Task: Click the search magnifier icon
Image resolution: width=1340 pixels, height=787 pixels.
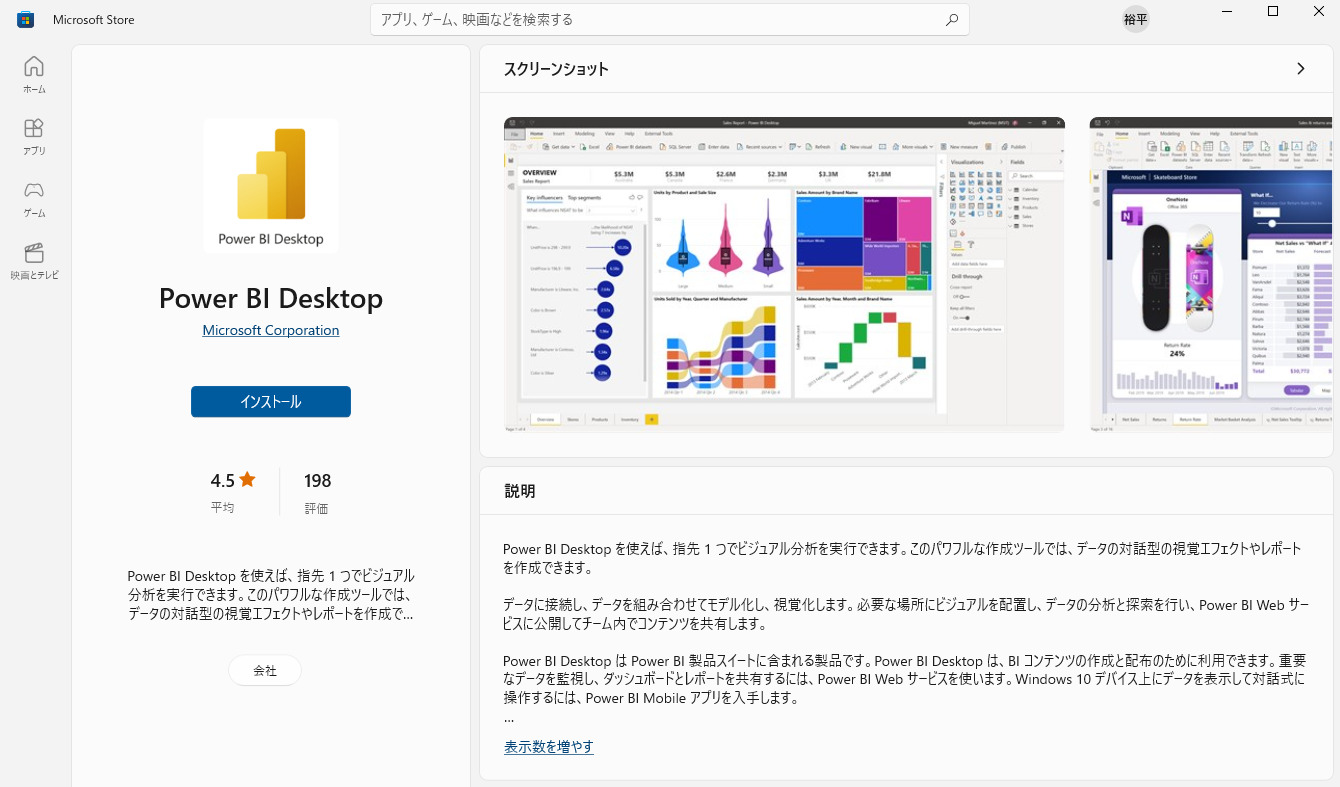Action: tap(951, 19)
